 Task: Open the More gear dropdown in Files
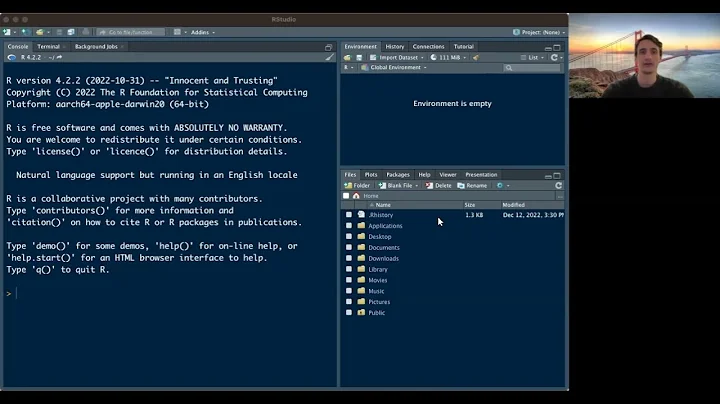[503, 185]
